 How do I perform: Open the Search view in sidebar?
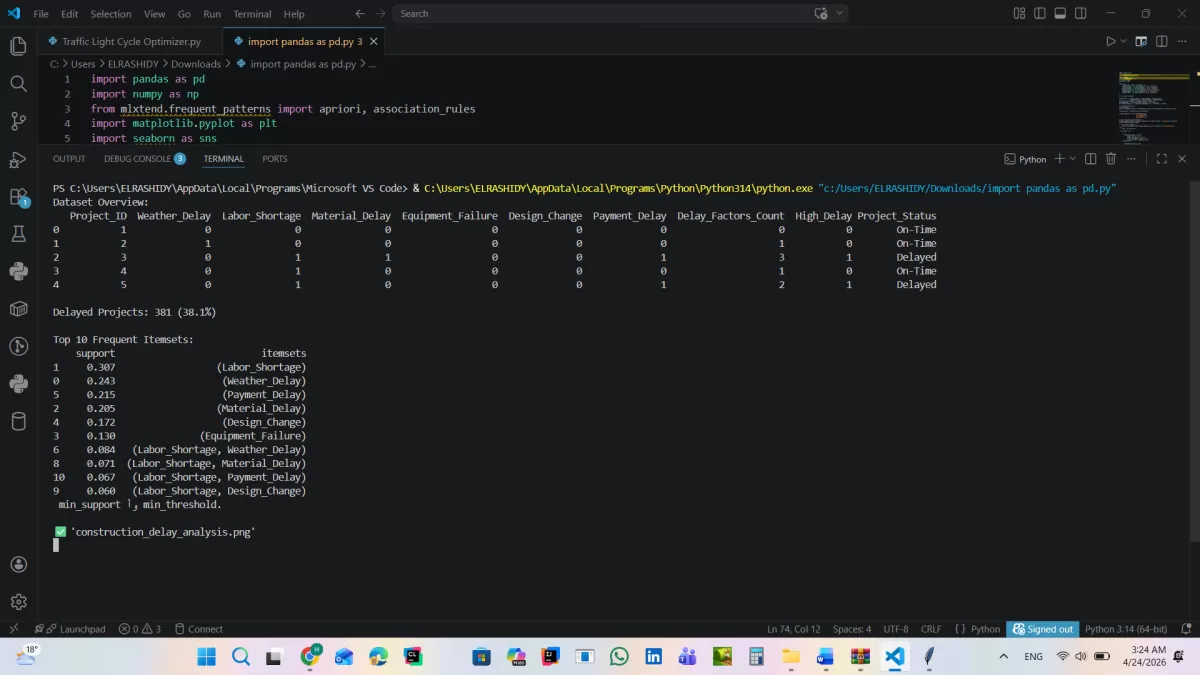click(x=18, y=84)
